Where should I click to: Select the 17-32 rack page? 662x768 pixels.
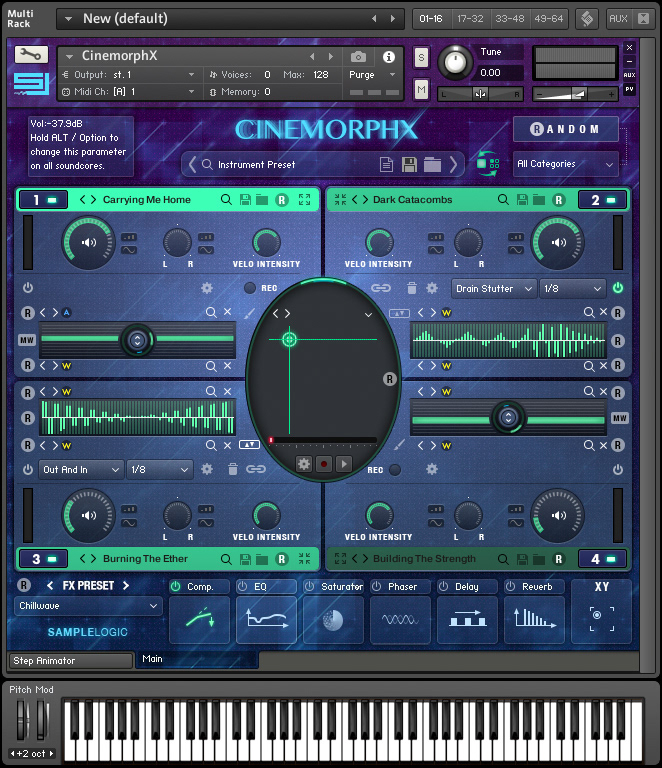coord(470,19)
